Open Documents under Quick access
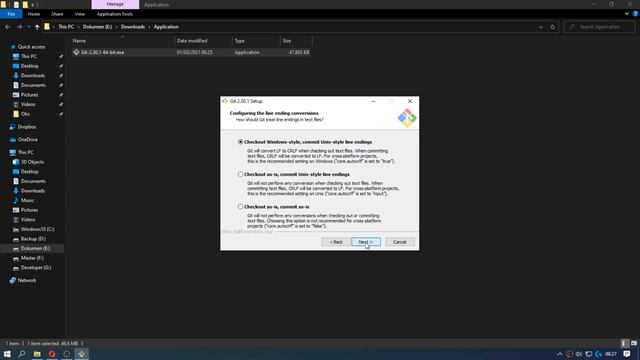Viewport: 640px width, 360px height. 33,85
